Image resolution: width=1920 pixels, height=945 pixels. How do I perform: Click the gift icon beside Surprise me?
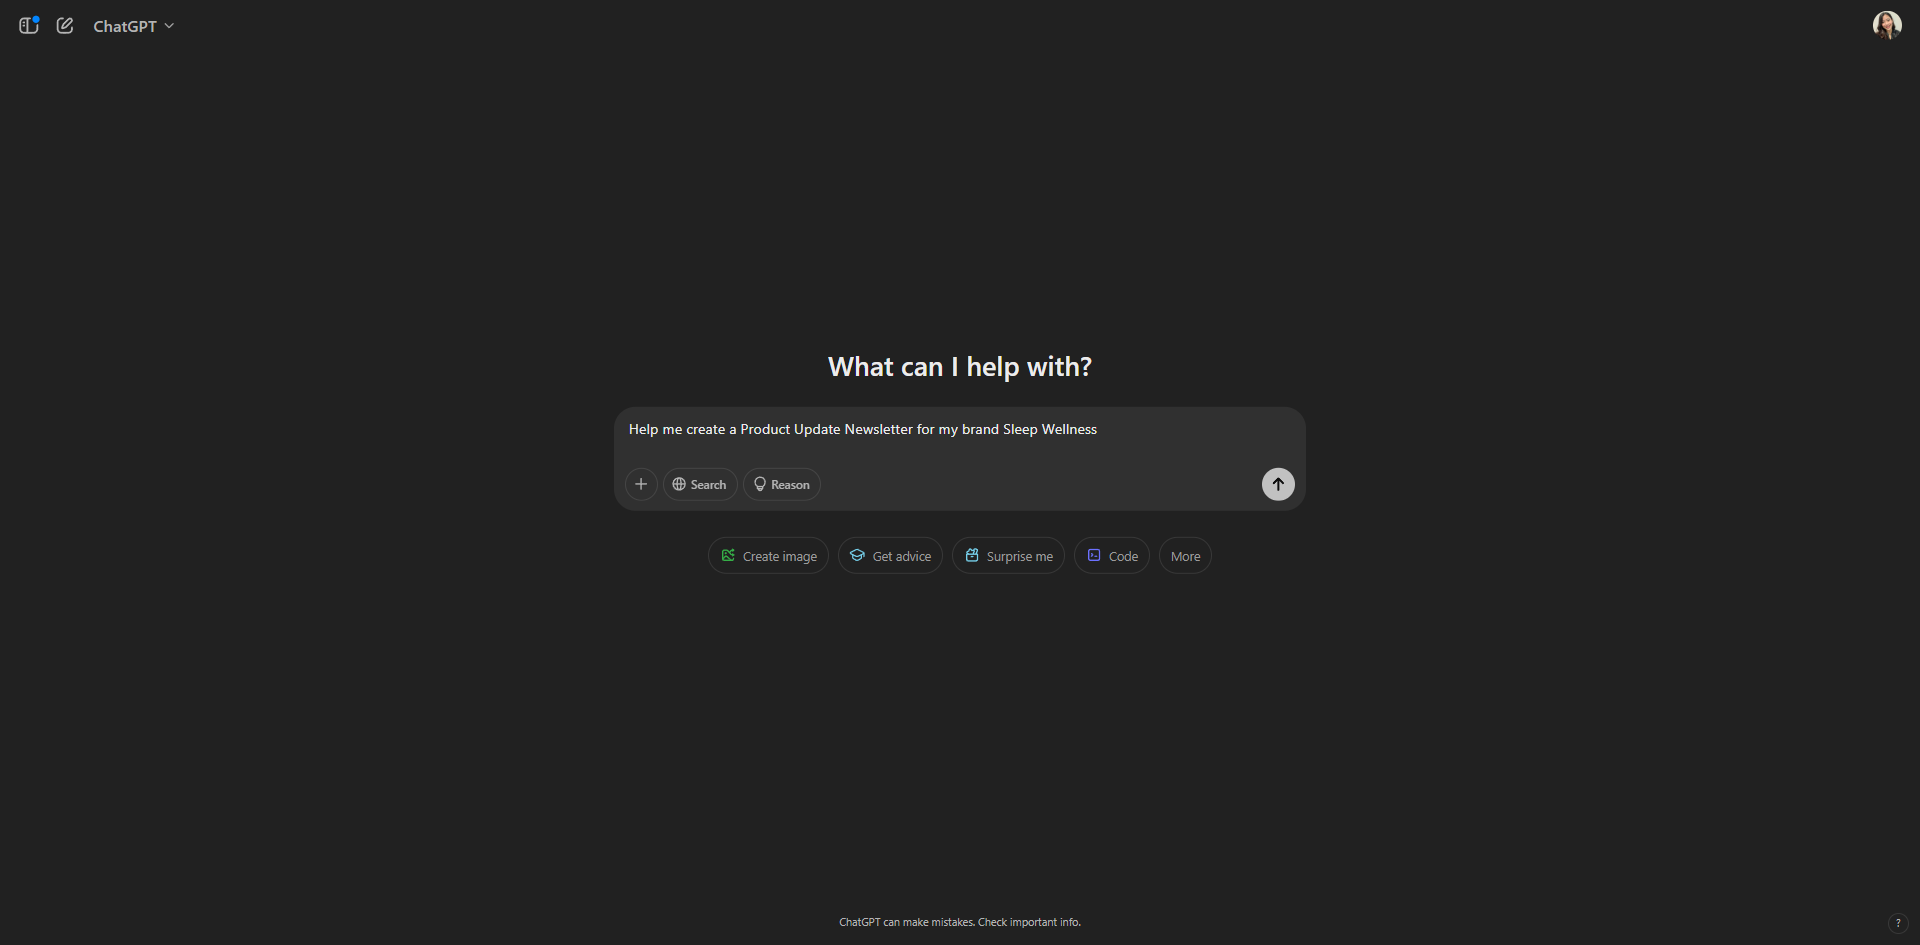[x=972, y=555]
